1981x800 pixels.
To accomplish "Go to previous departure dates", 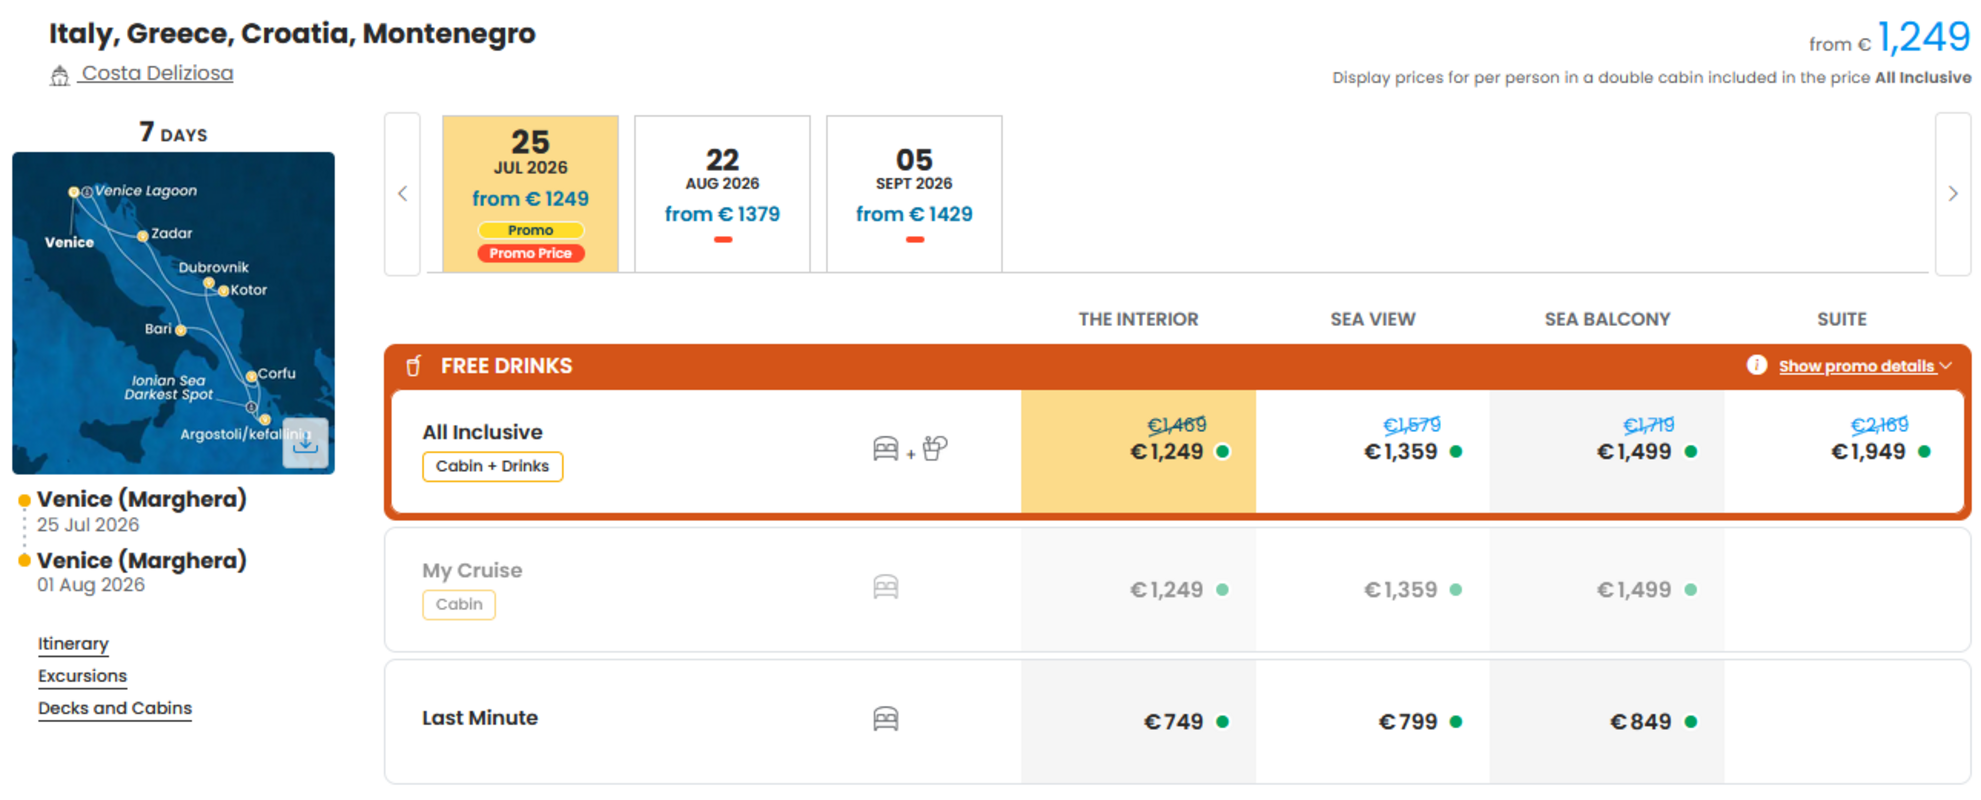I will click(402, 194).
